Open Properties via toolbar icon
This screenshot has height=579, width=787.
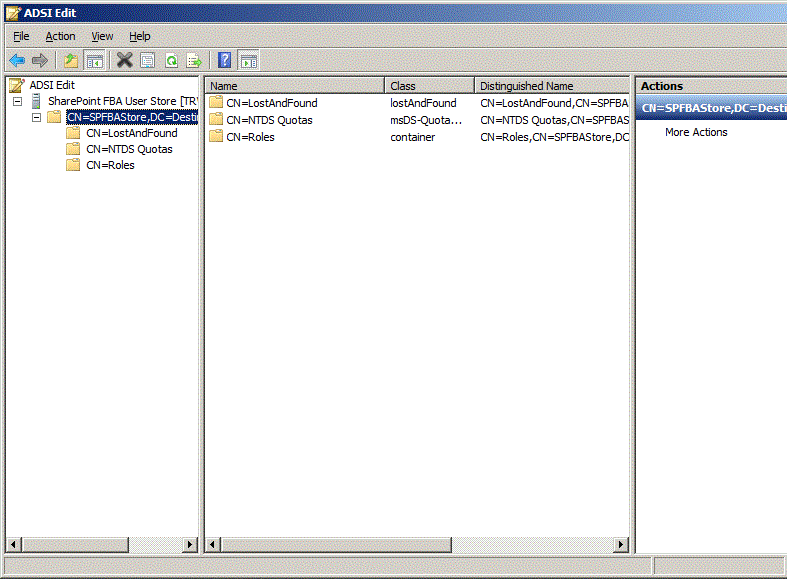(148, 61)
